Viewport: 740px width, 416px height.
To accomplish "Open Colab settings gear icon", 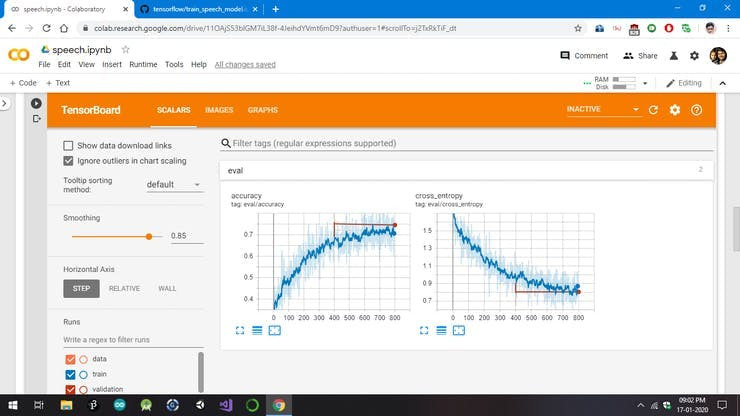I will (694, 56).
